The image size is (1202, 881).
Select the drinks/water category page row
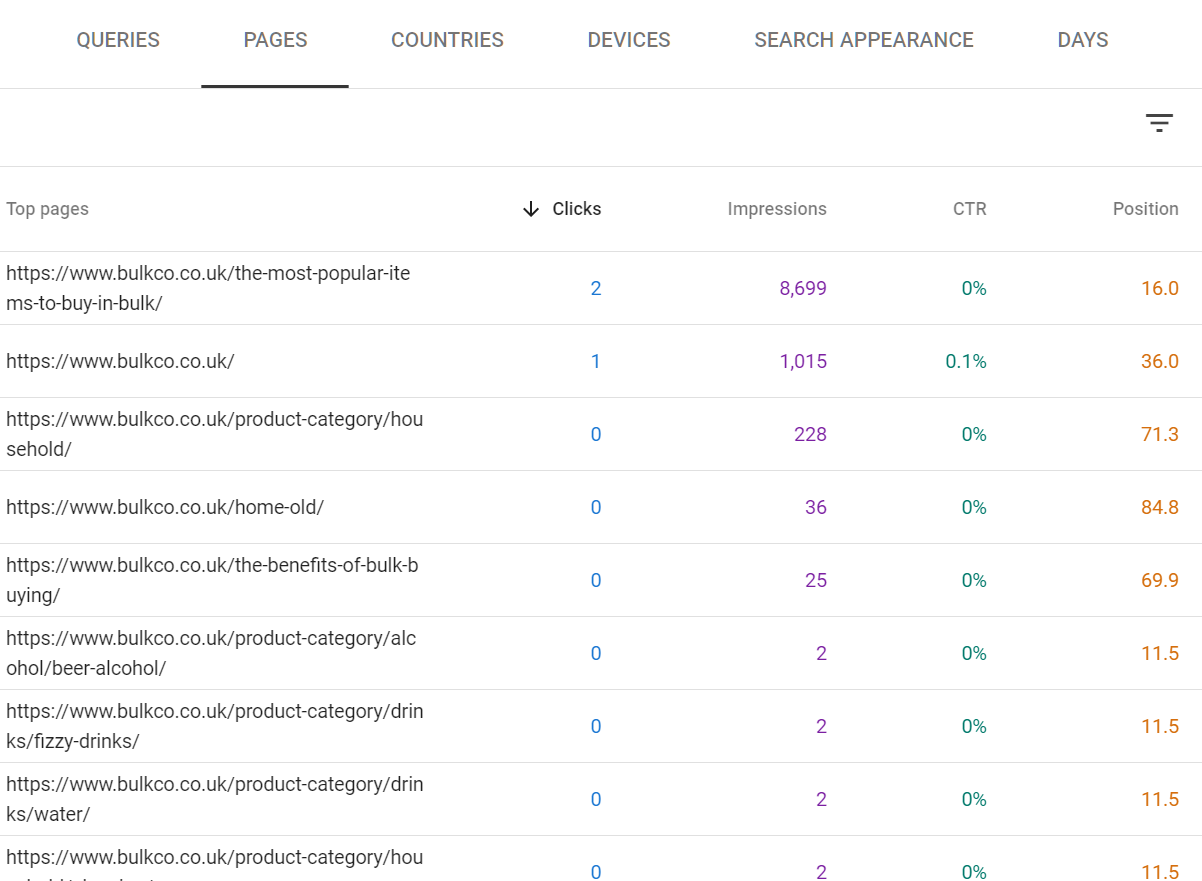coord(214,799)
